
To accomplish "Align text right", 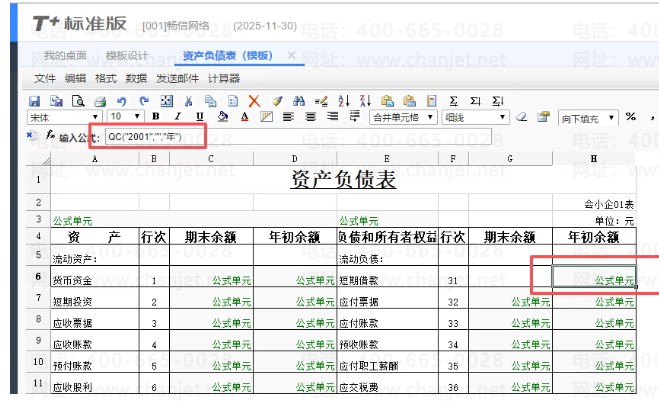I will (x=332, y=116).
